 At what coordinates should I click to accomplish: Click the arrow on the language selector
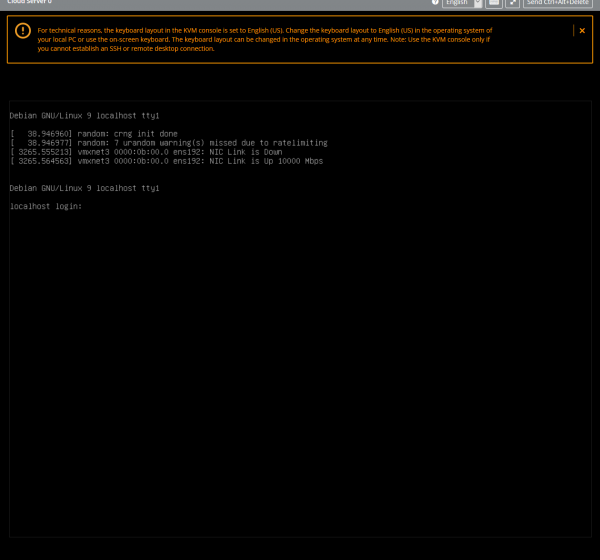(x=478, y=3)
